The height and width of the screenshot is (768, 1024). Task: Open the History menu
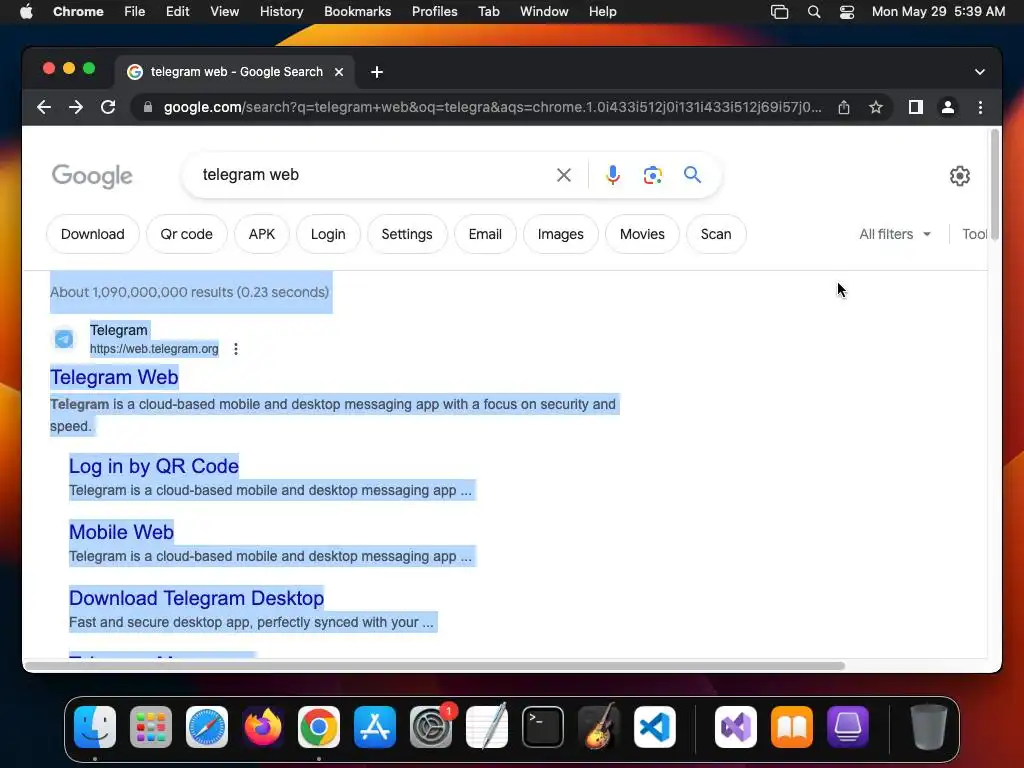coord(281,12)
